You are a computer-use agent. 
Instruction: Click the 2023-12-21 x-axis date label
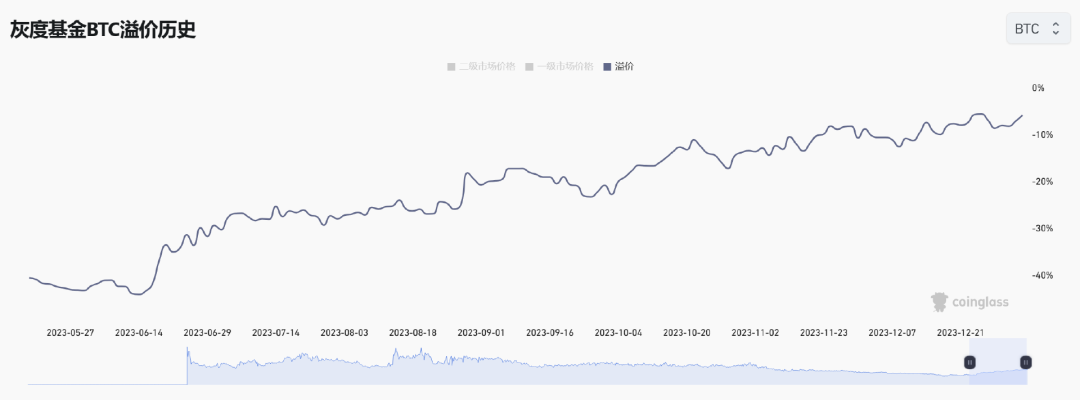(x=960, y=332)
